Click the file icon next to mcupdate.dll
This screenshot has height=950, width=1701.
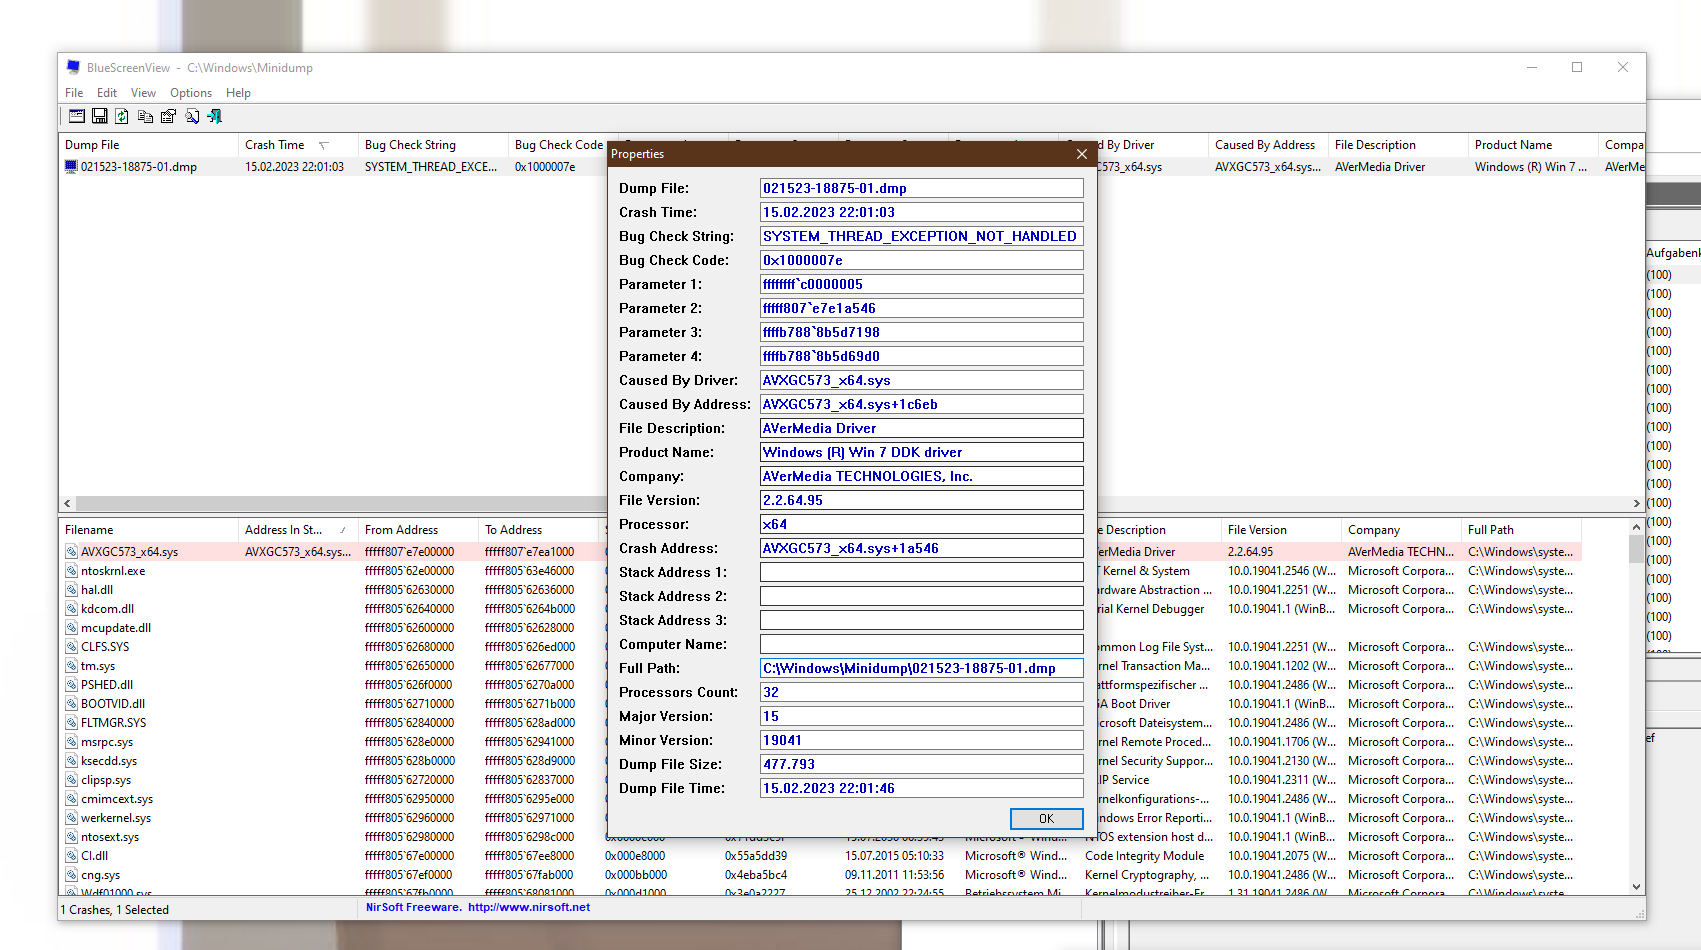[72, 628]
